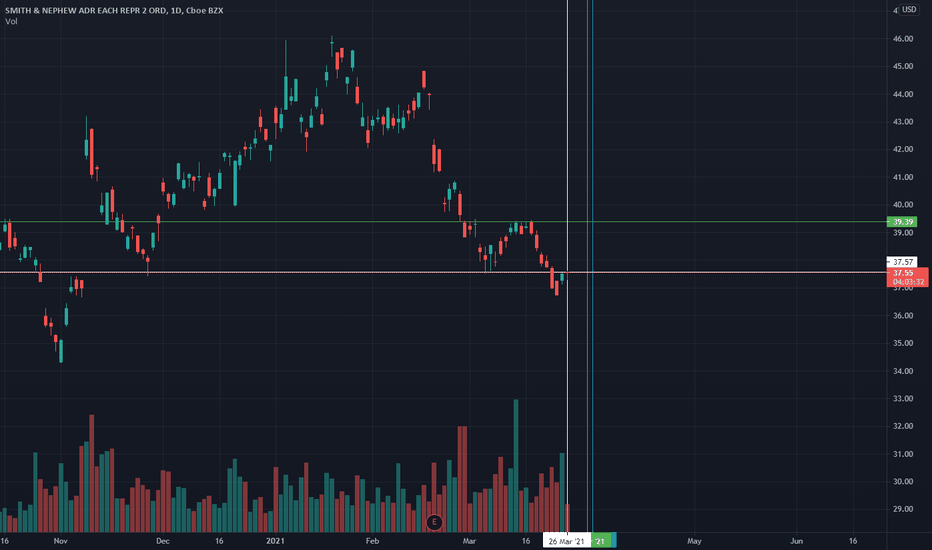Viewport: 932px width, 550px height.
Task: Click the May label on time axis
Action: [x=694, y=541]
